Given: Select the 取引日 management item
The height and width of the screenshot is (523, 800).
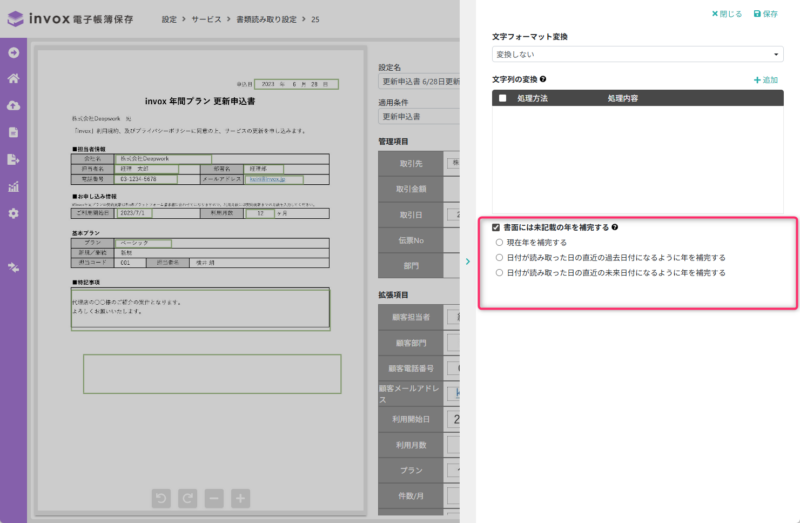Looking at the screenshot, I should tap(411, 215).
